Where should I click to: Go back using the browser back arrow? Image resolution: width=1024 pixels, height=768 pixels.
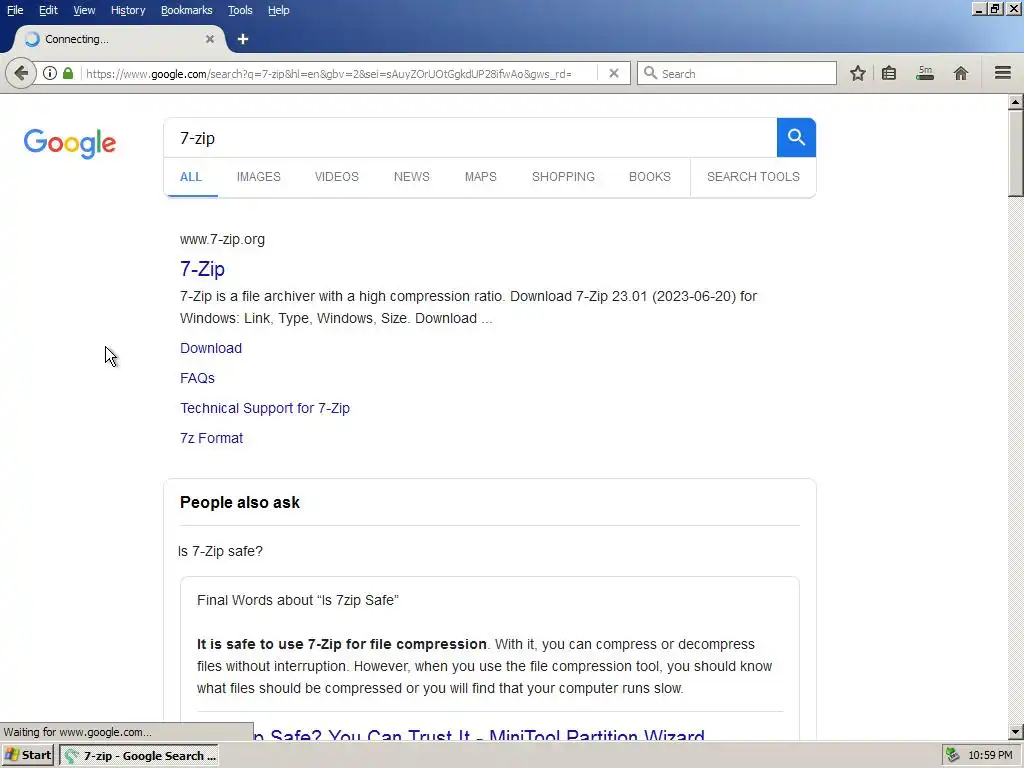click(20, 73)
